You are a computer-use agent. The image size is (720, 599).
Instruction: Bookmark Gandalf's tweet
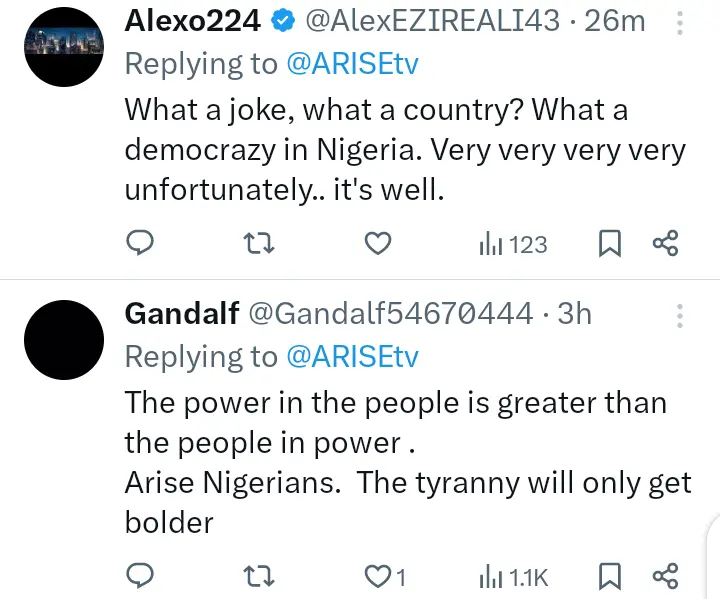coord(609,575)
